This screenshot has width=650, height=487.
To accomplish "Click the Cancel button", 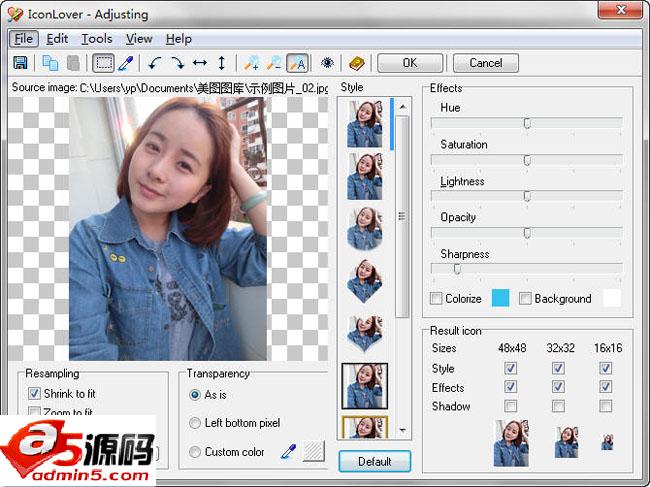I will tap(486, 63).
